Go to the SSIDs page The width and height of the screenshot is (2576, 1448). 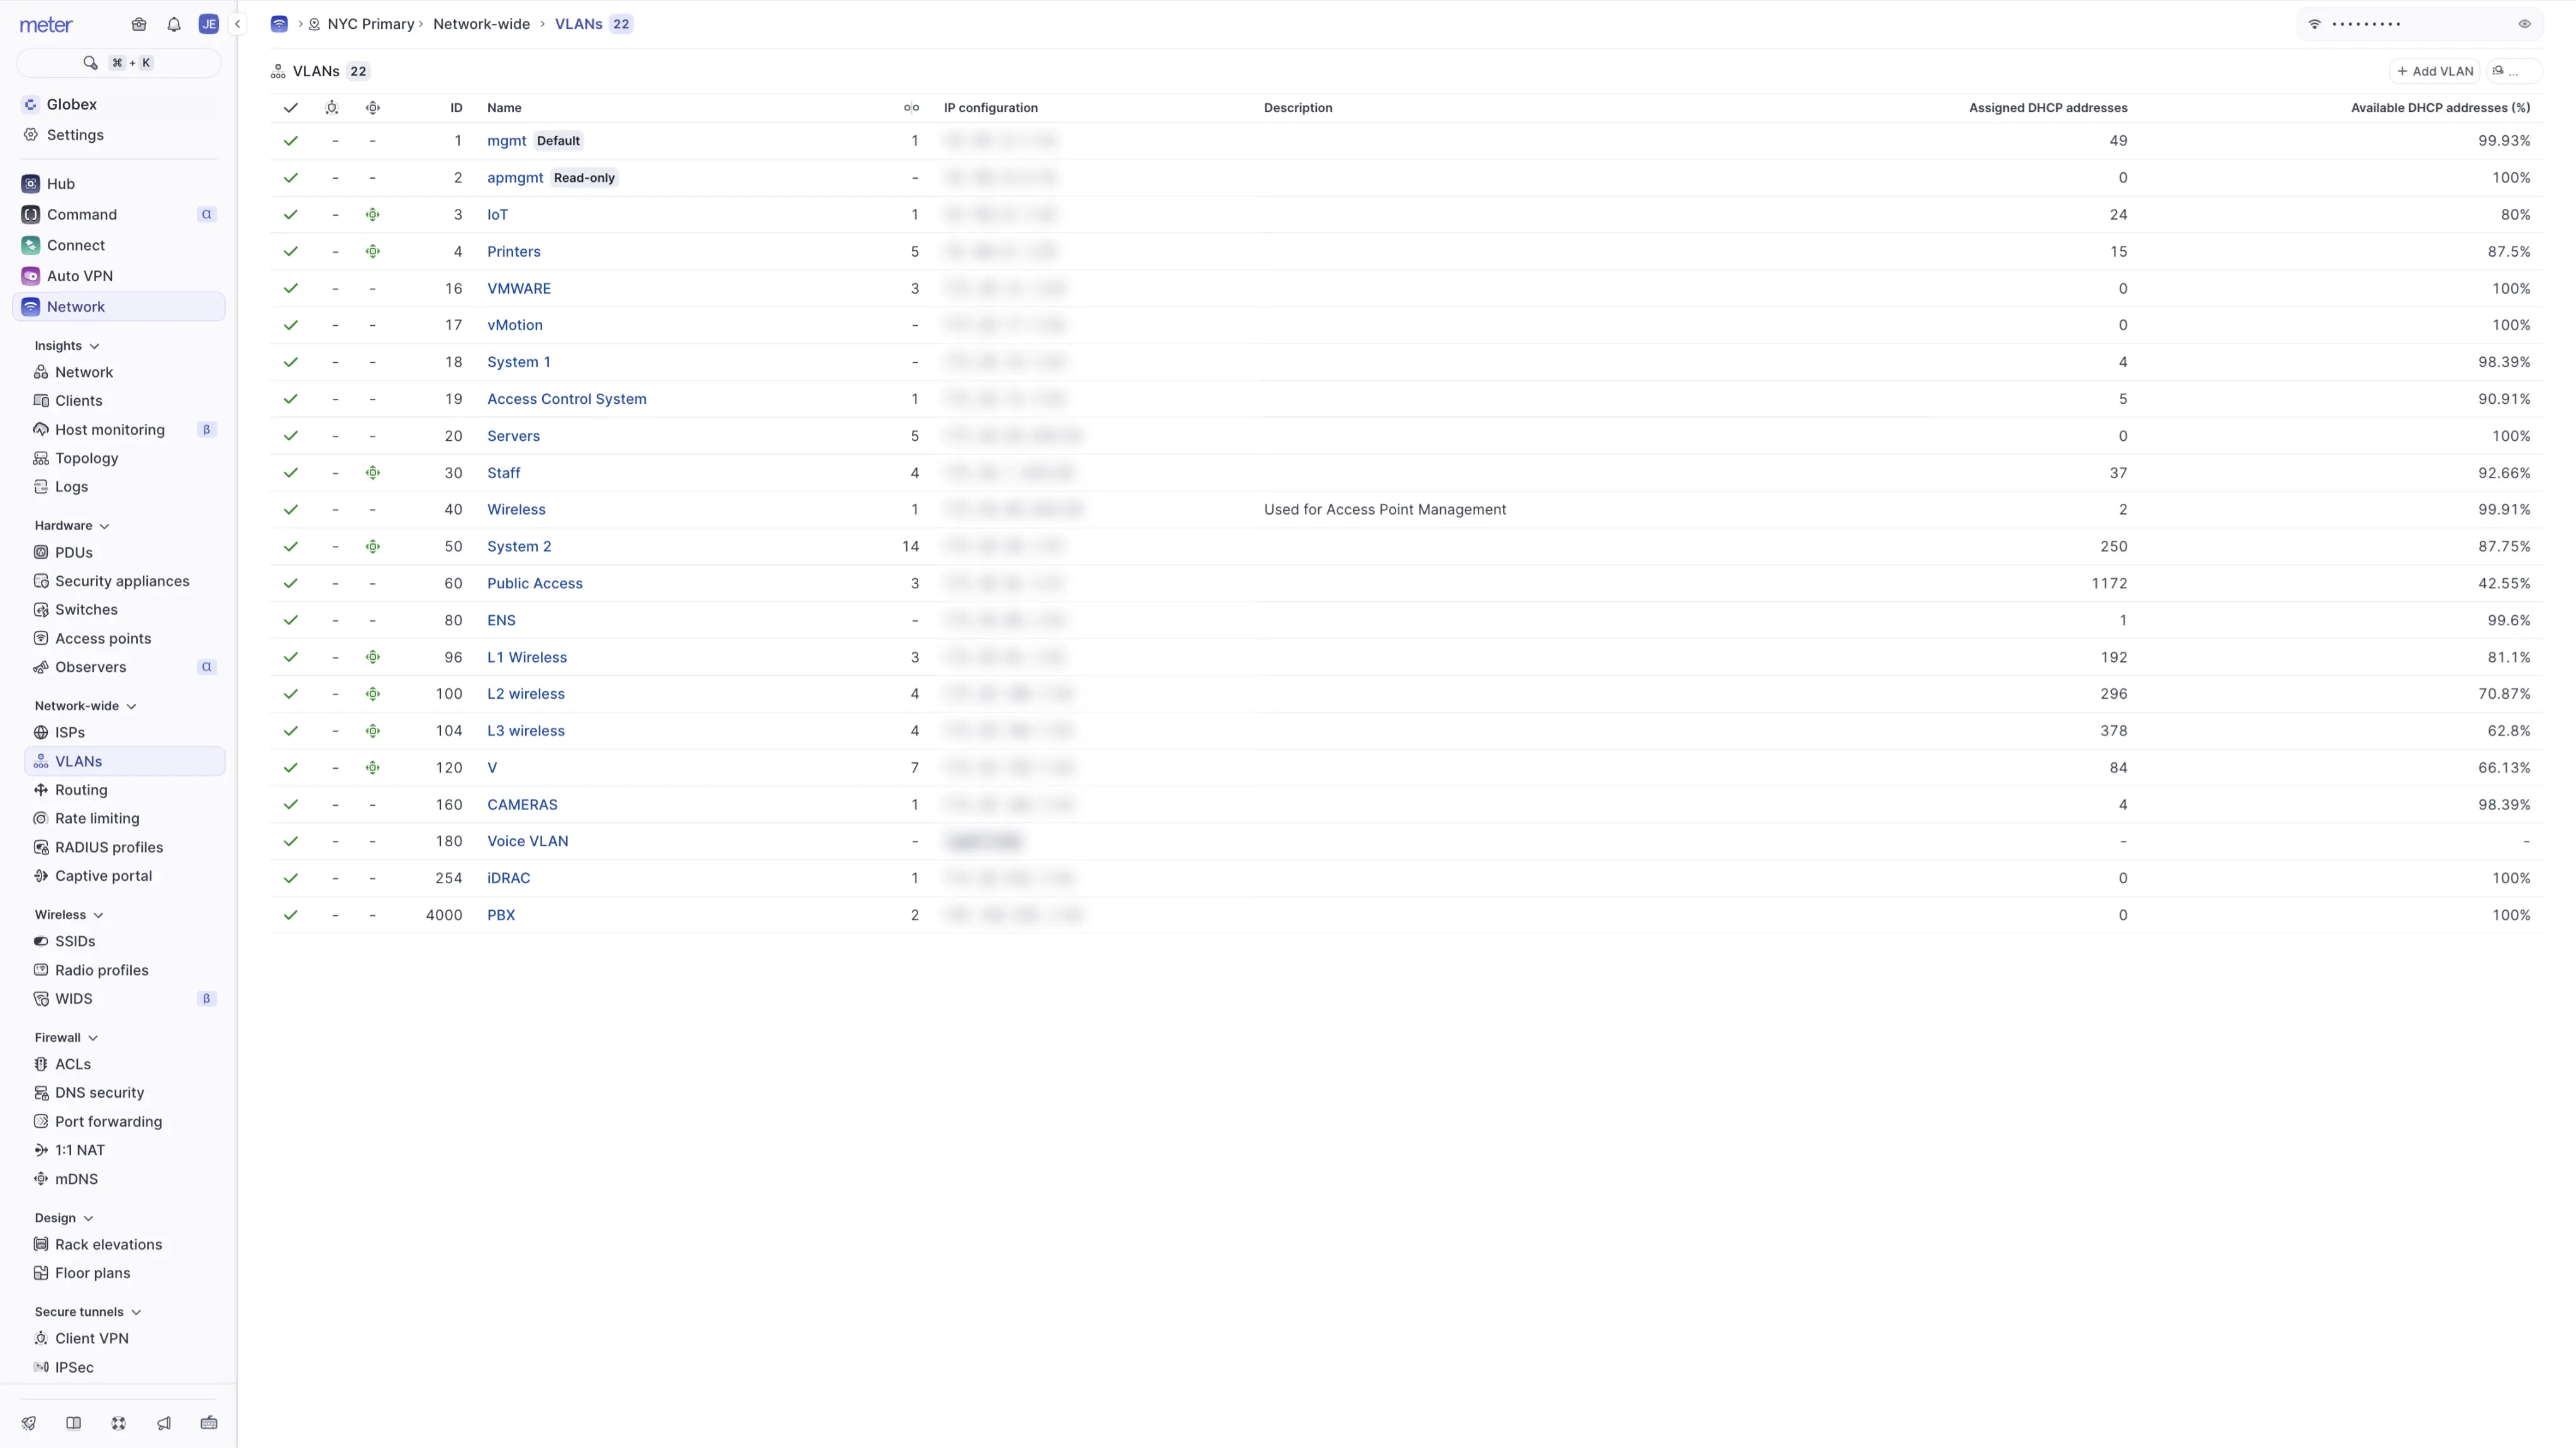[75, 941]
